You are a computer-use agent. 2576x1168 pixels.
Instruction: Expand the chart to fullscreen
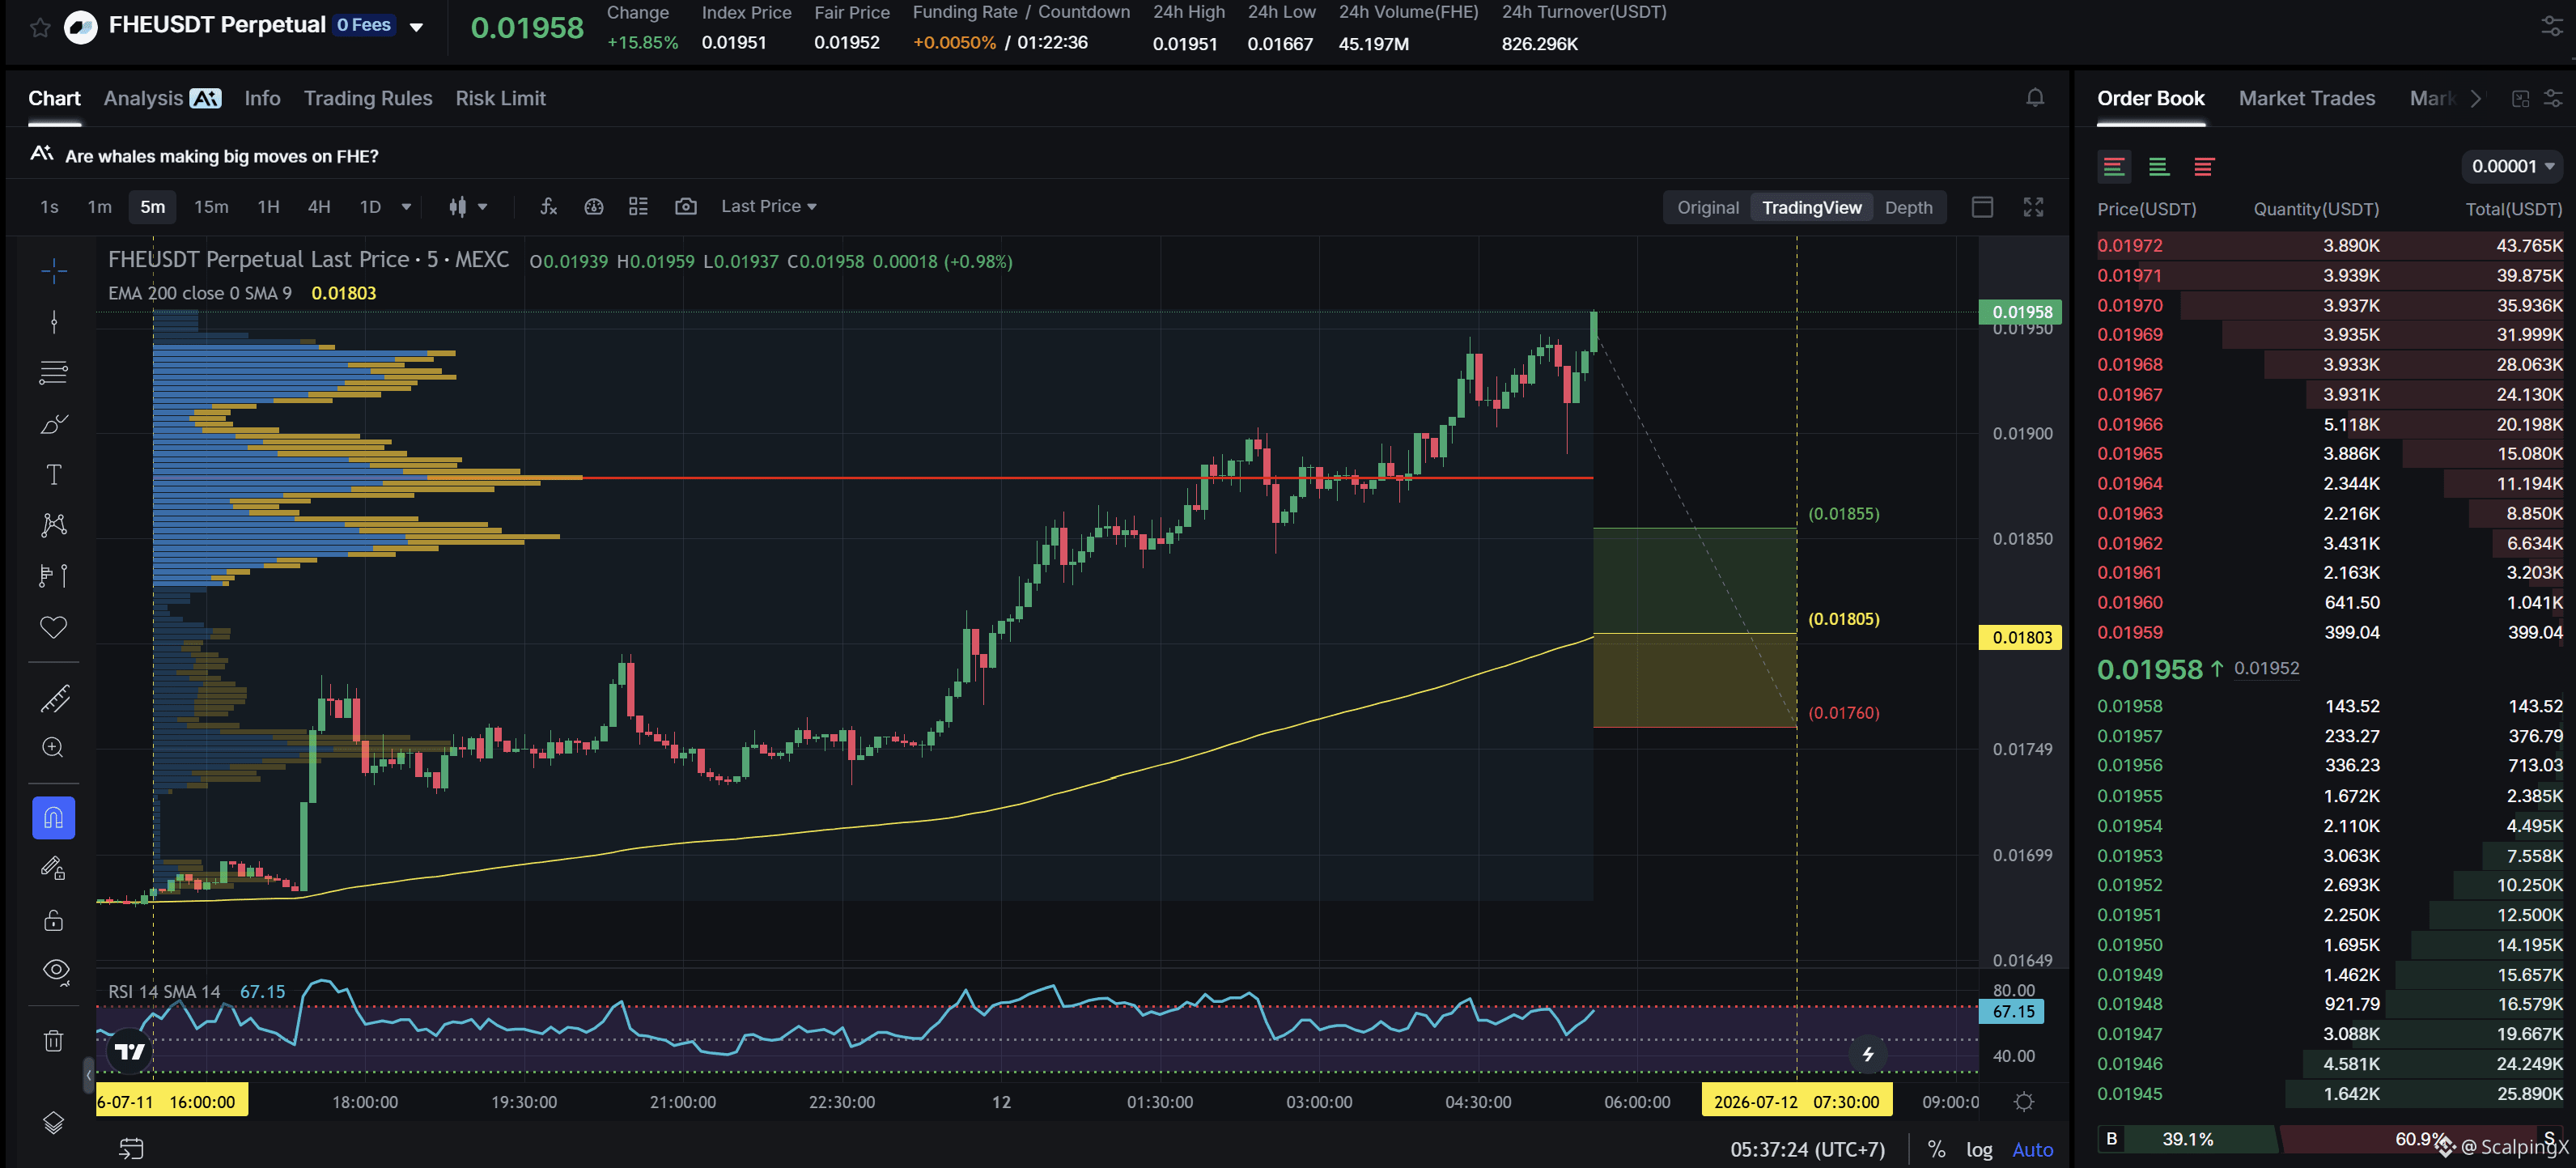[2033, 207]
